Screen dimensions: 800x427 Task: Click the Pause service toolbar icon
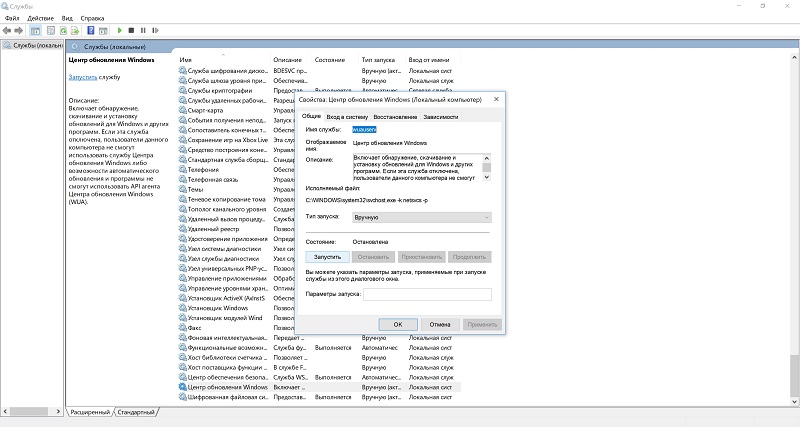(143, 31)
